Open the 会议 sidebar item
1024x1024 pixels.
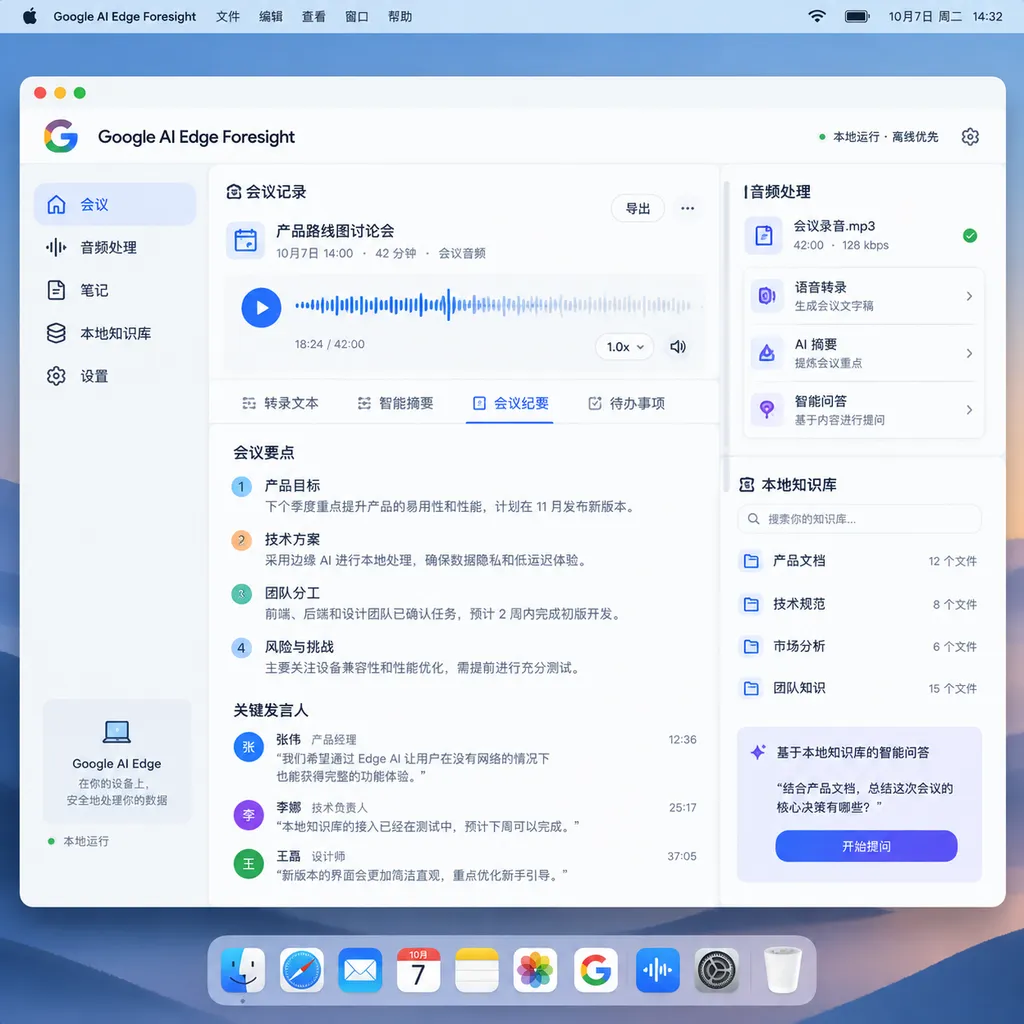tap(115, 204)
